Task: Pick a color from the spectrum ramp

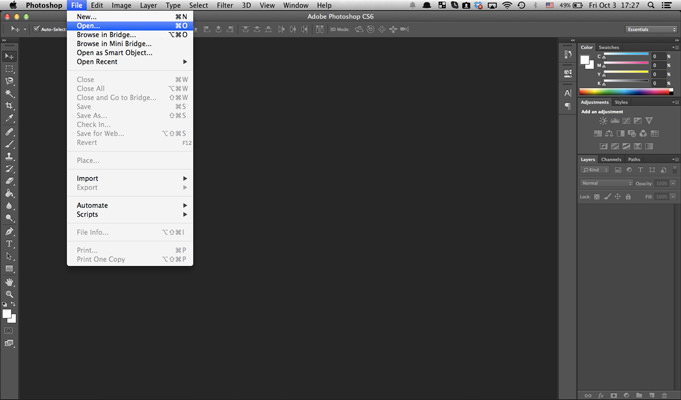Action: [626, 92]
